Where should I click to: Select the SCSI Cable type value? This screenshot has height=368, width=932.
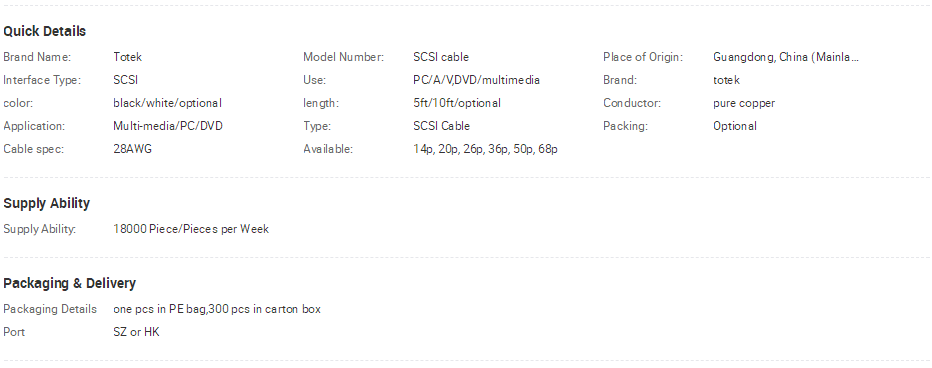click(x=441, y=126)
